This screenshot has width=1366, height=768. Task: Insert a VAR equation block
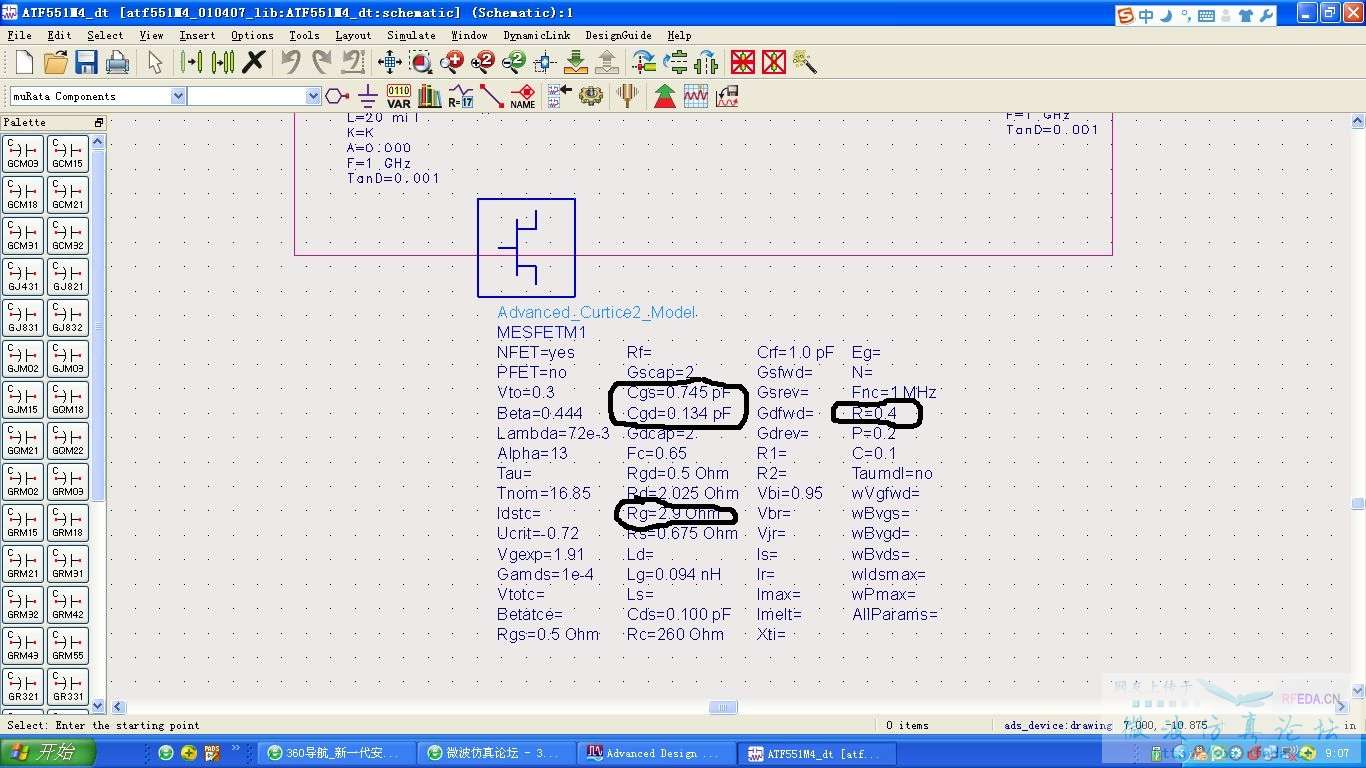[x=398, y=96]
